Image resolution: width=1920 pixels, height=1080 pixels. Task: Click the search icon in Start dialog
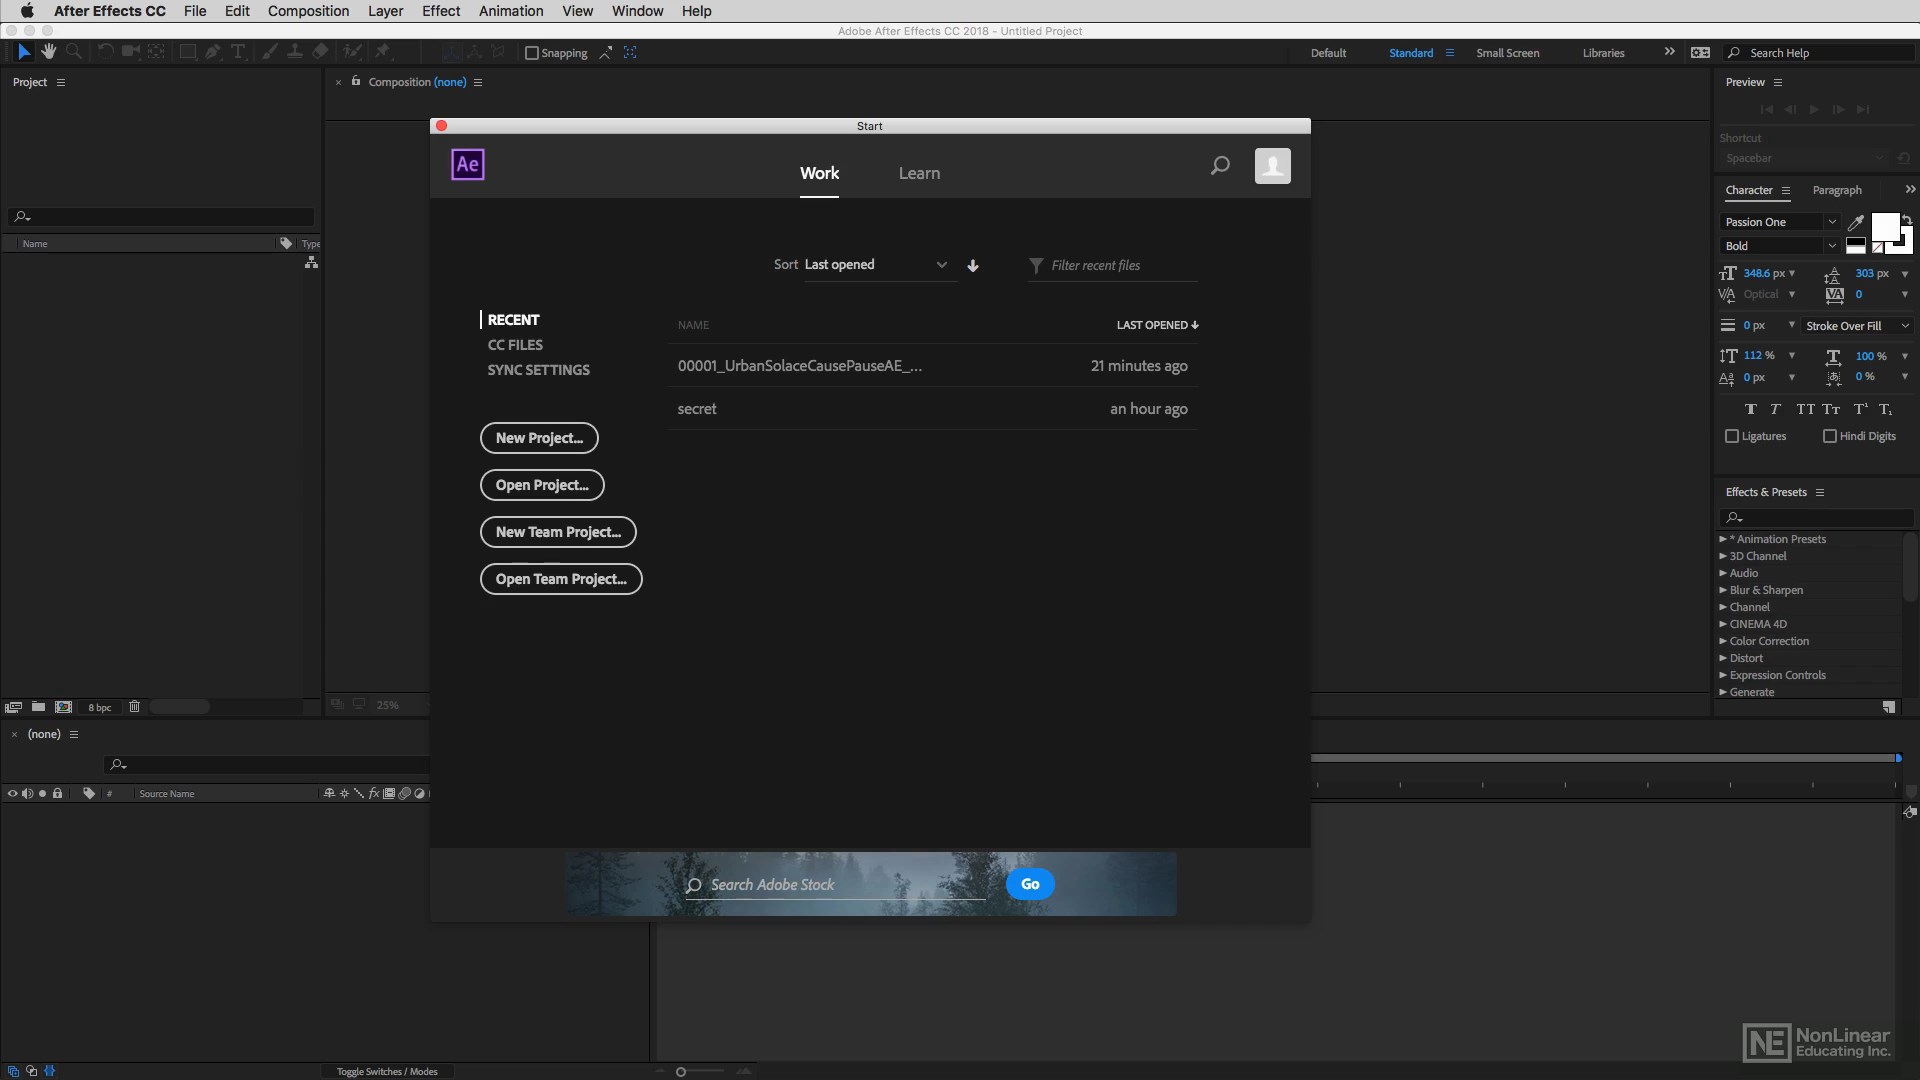coord(1219,166)
